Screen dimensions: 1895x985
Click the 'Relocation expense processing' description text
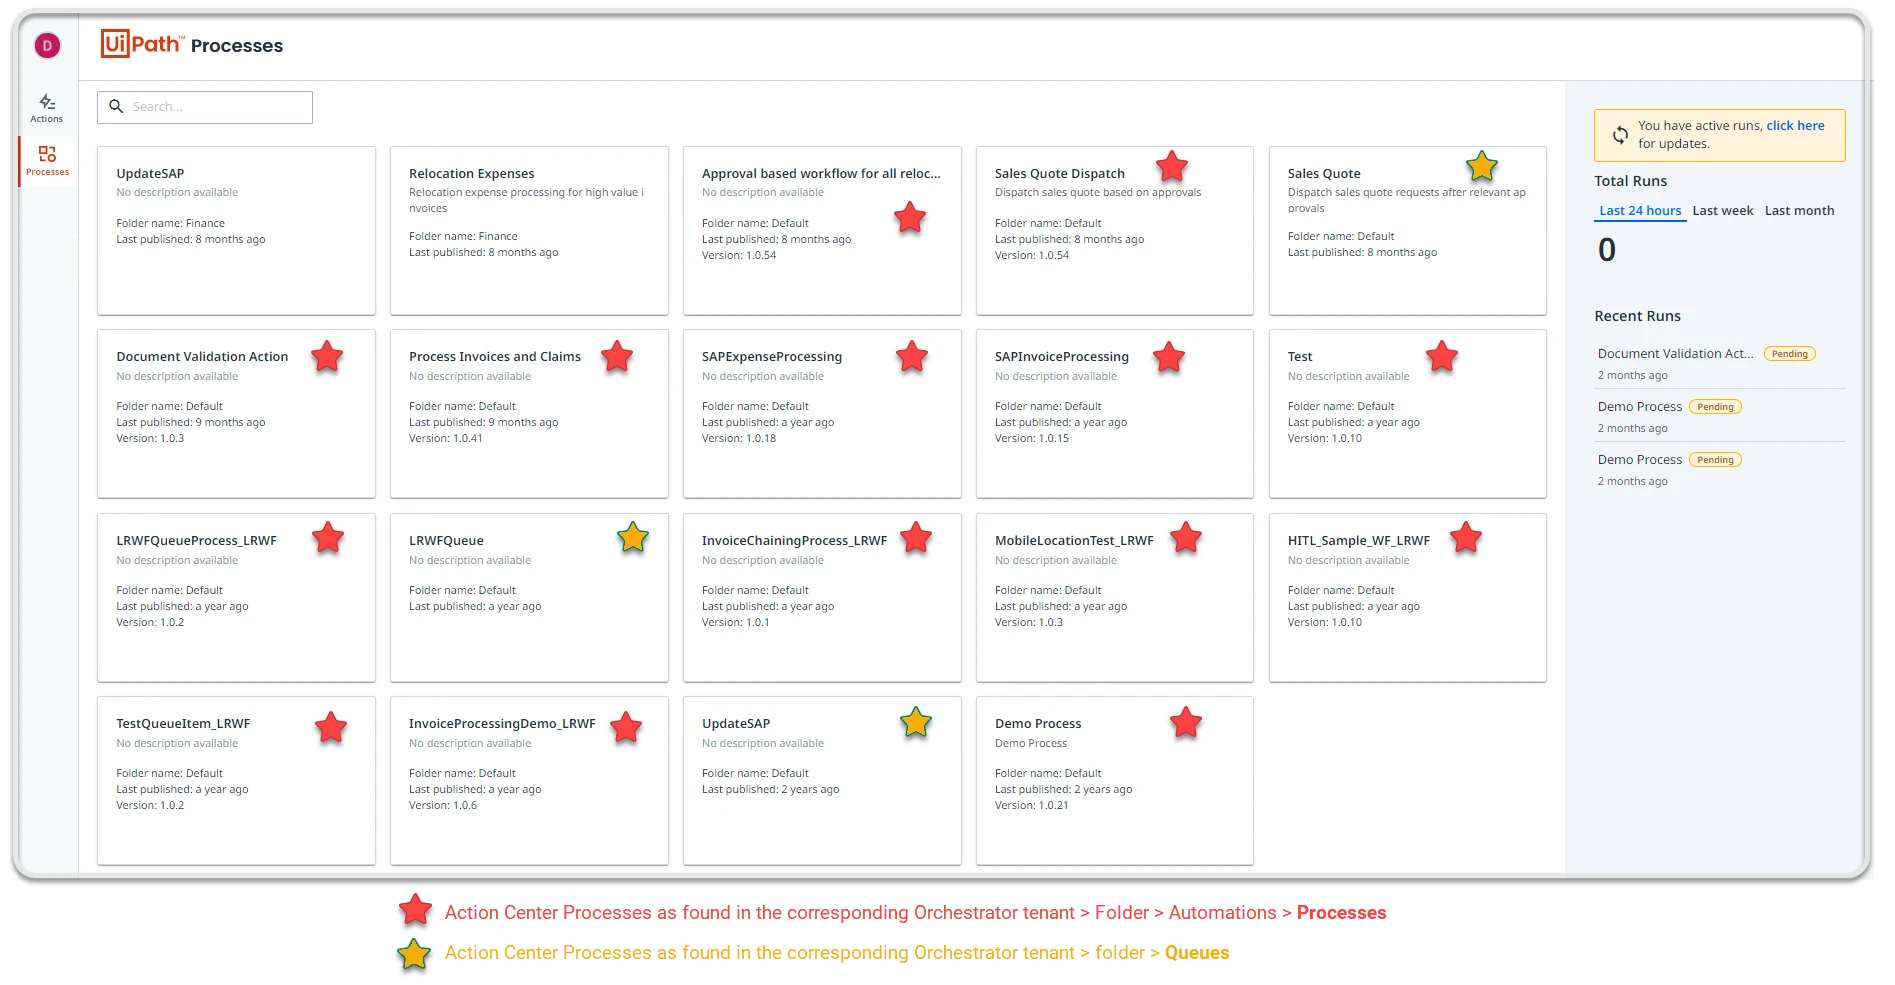click(526, 201)
